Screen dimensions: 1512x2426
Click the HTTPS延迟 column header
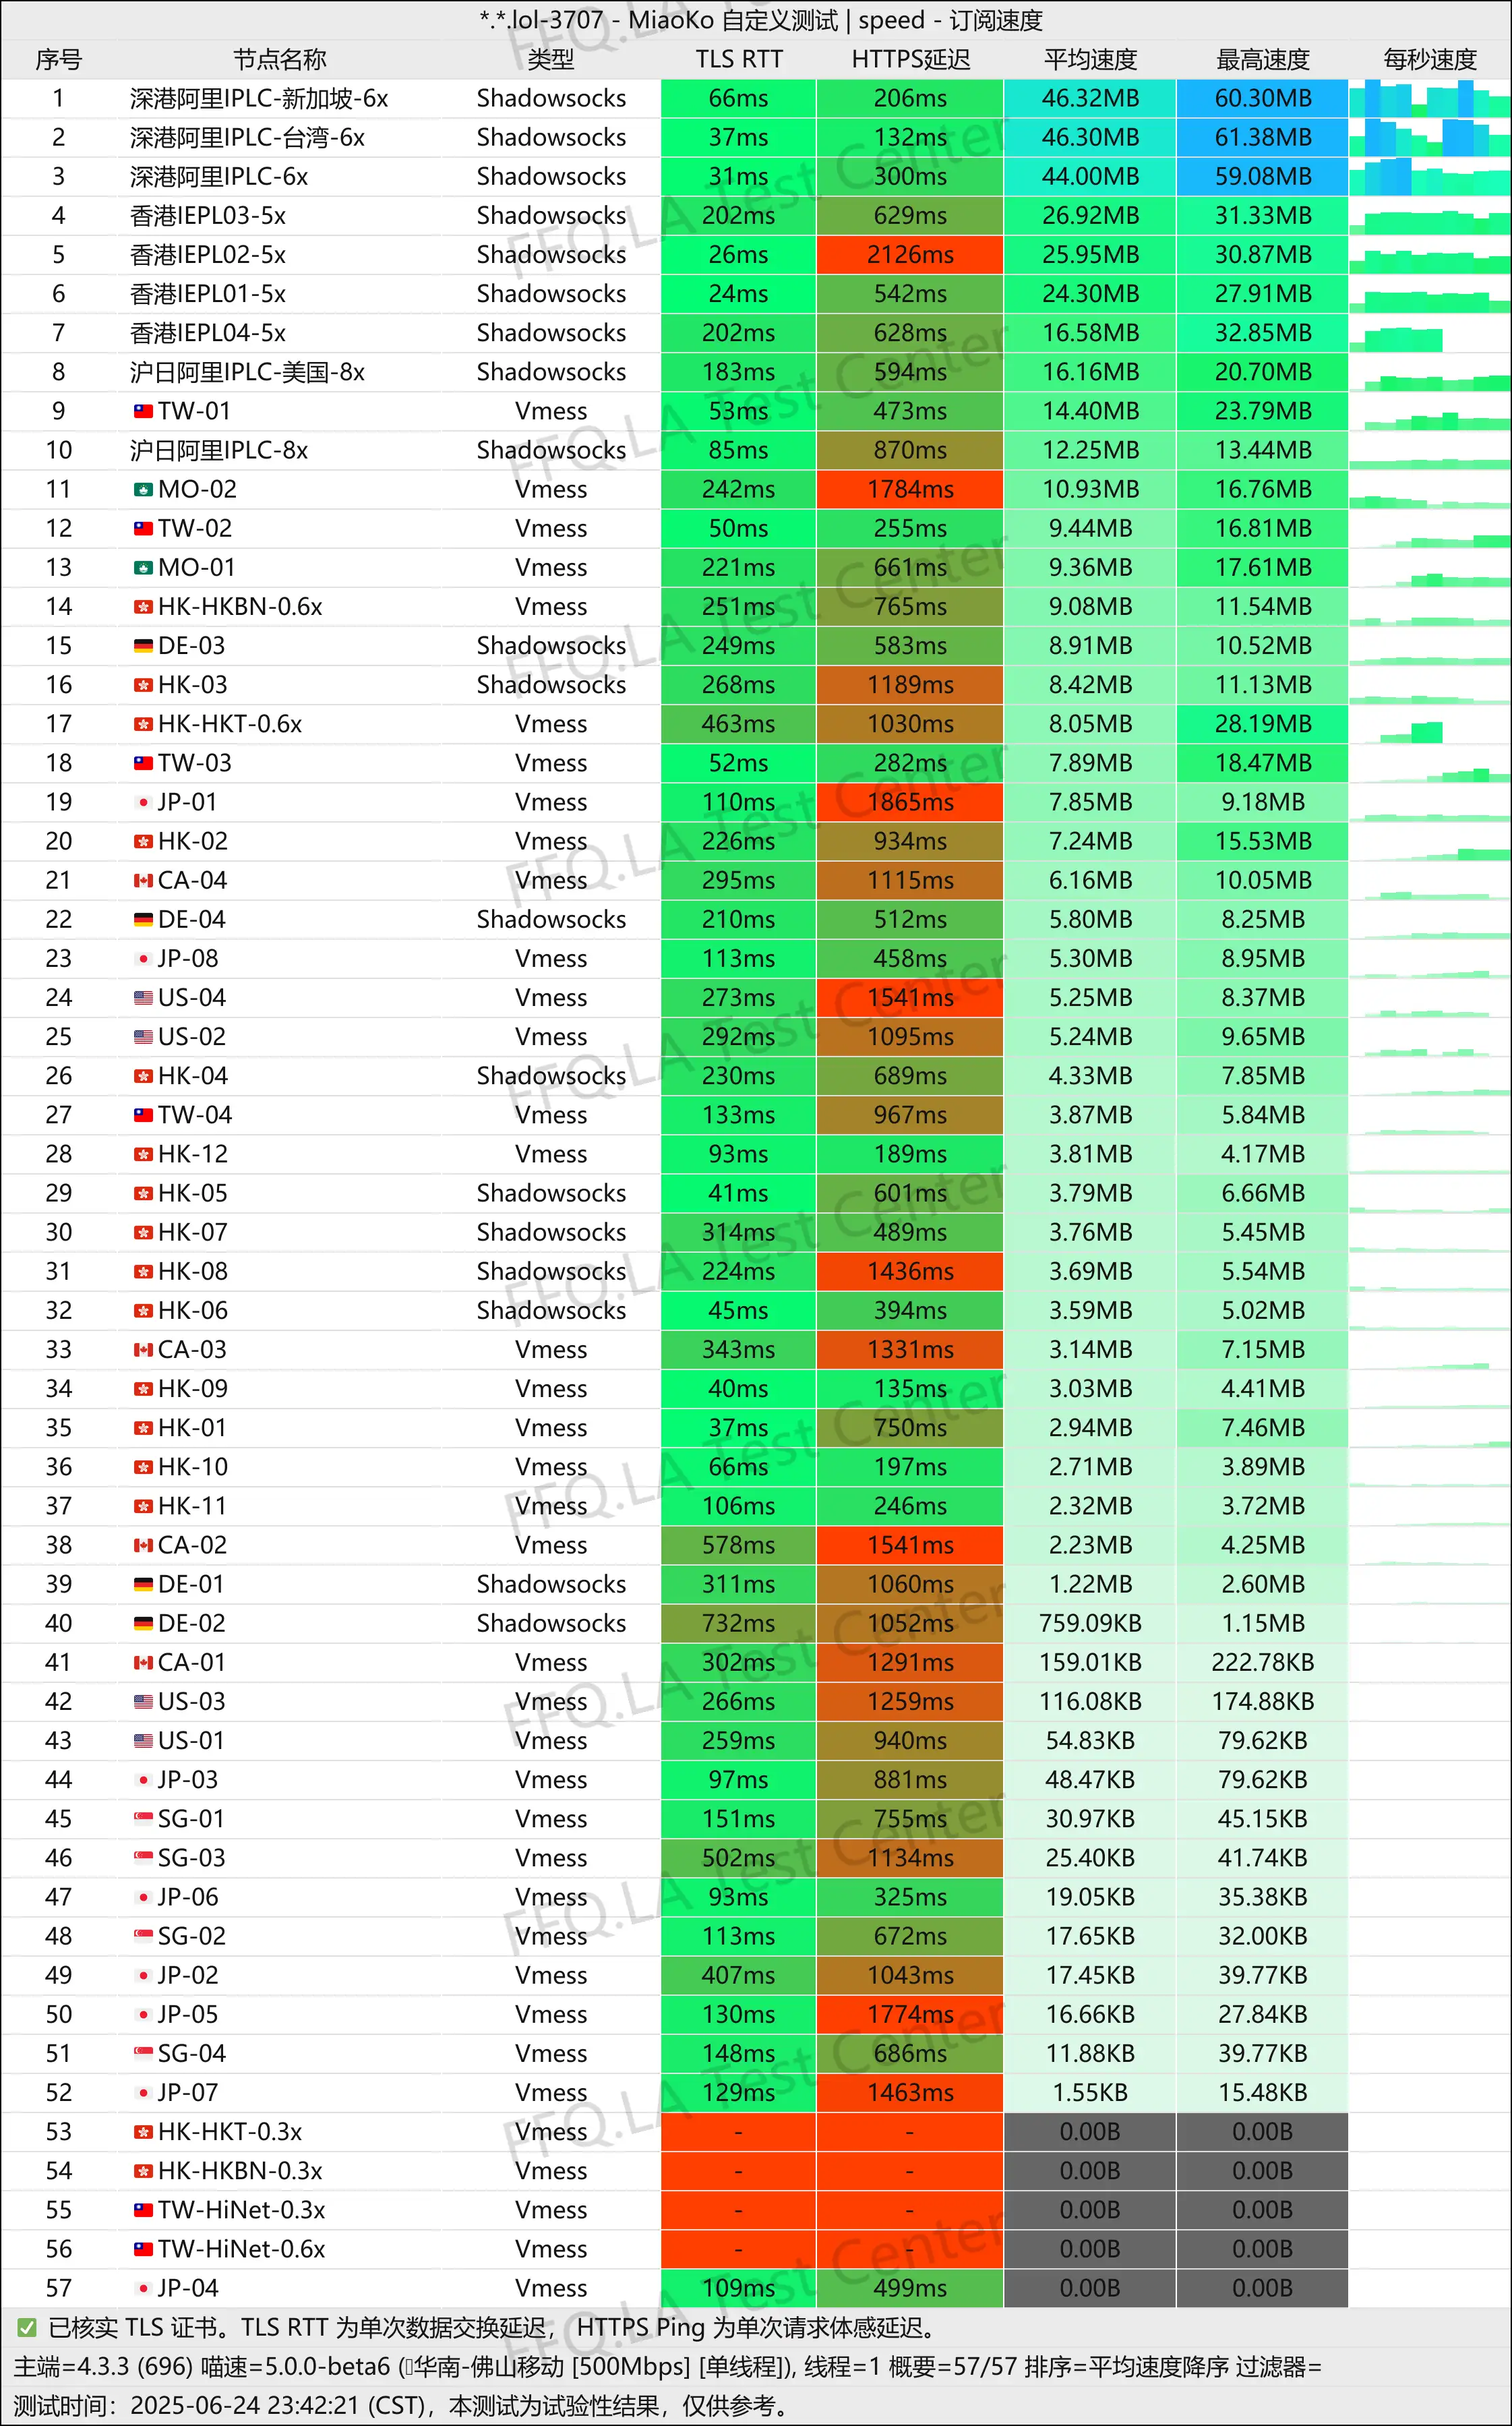[910, 60]
